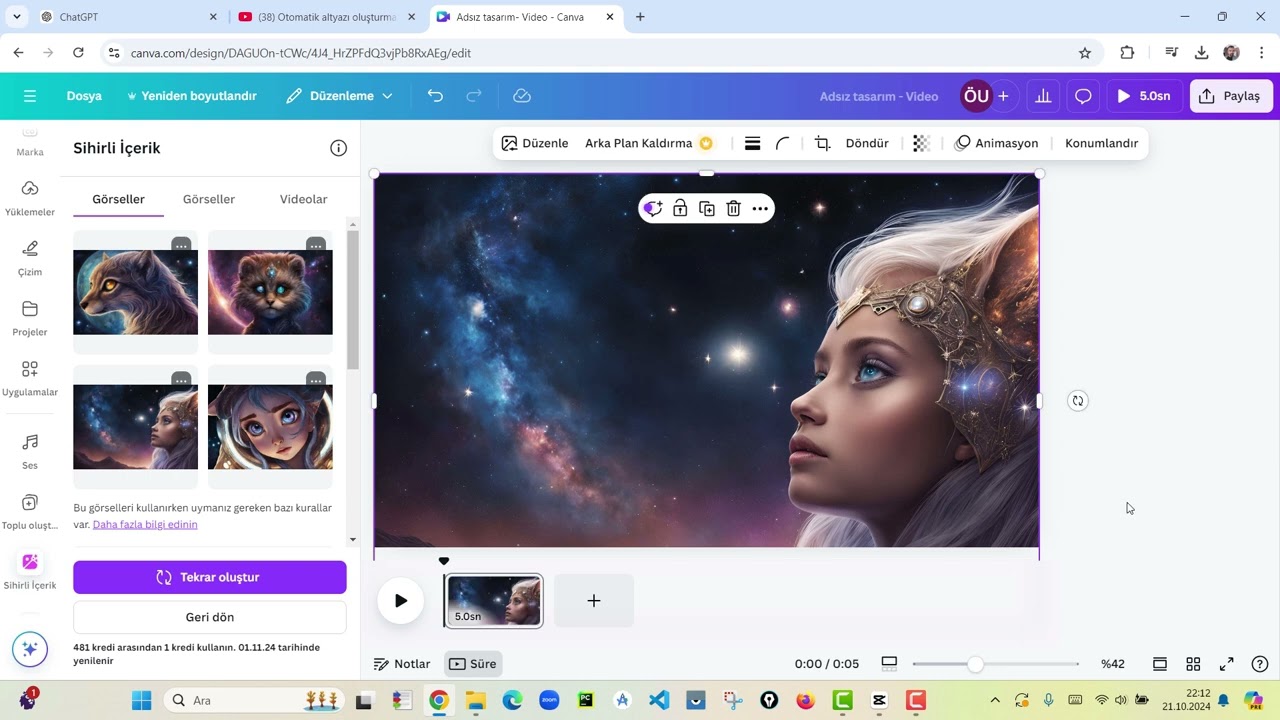Open the corner rounding tool

click(x=782, y=143)
